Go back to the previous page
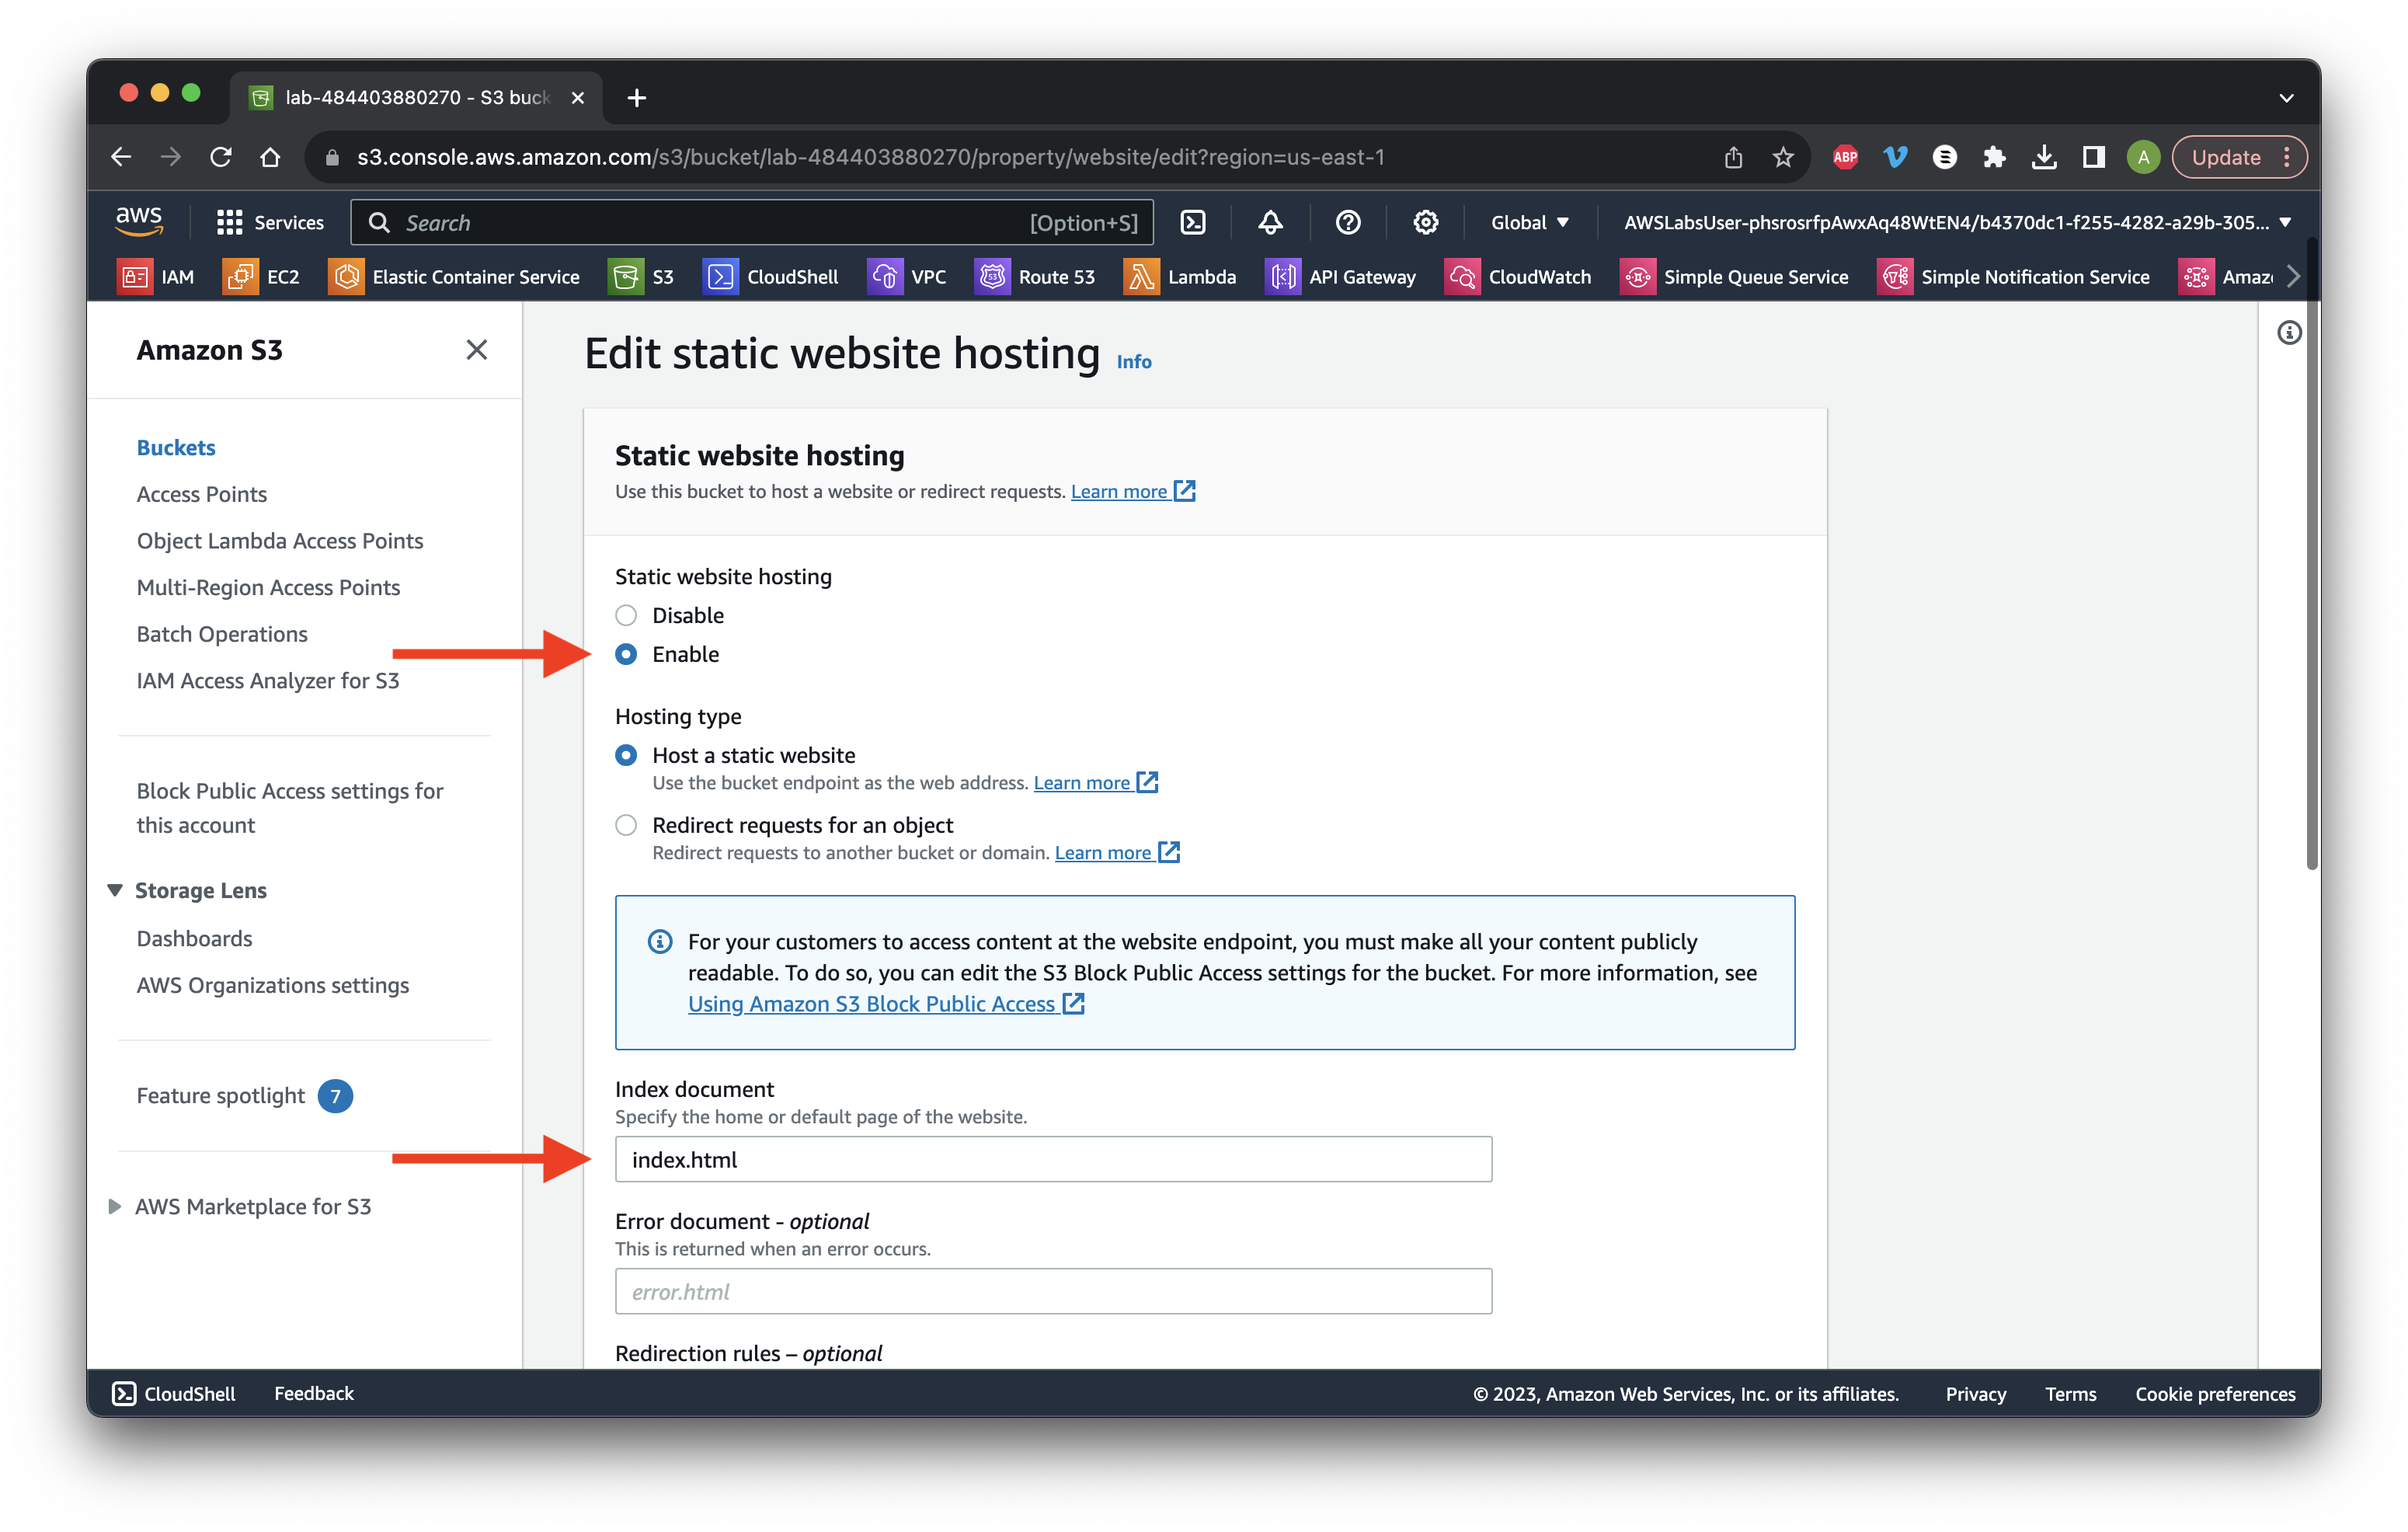The image size is (2408, 1532). 121,157
